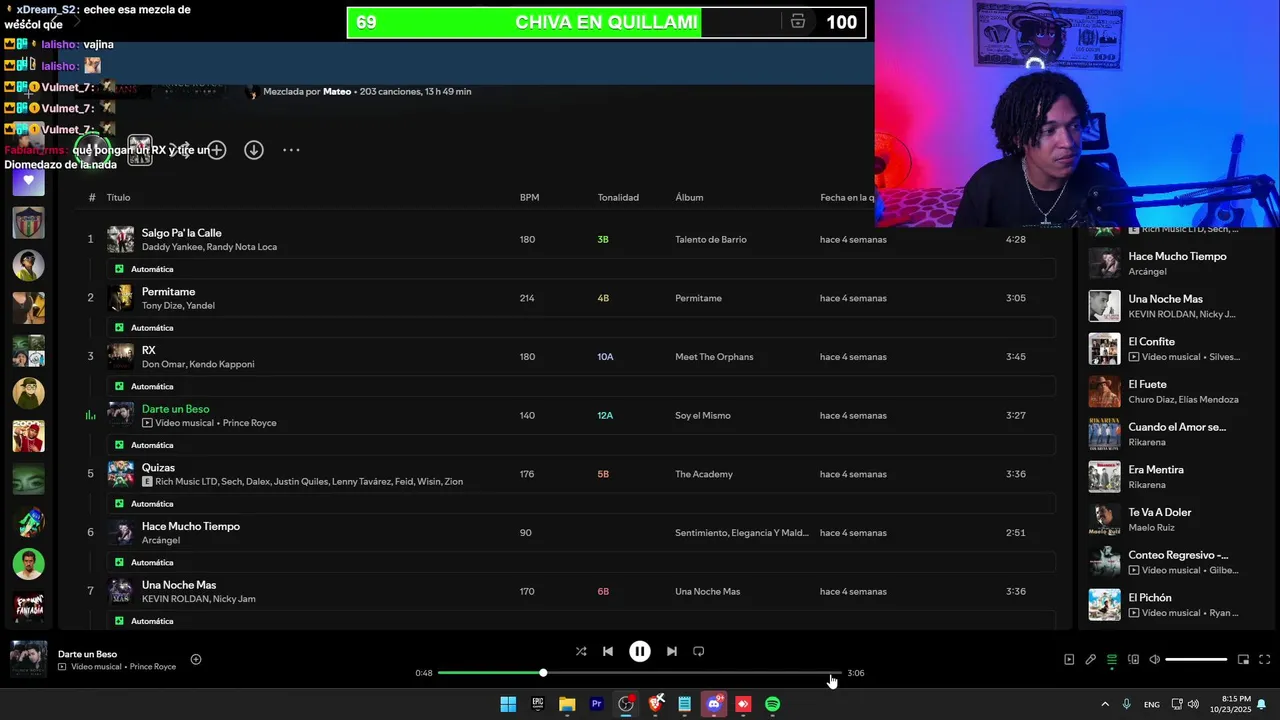Skip to the previous track
The height and width of the screenshot is (720, 1280).
pos(608,651)
